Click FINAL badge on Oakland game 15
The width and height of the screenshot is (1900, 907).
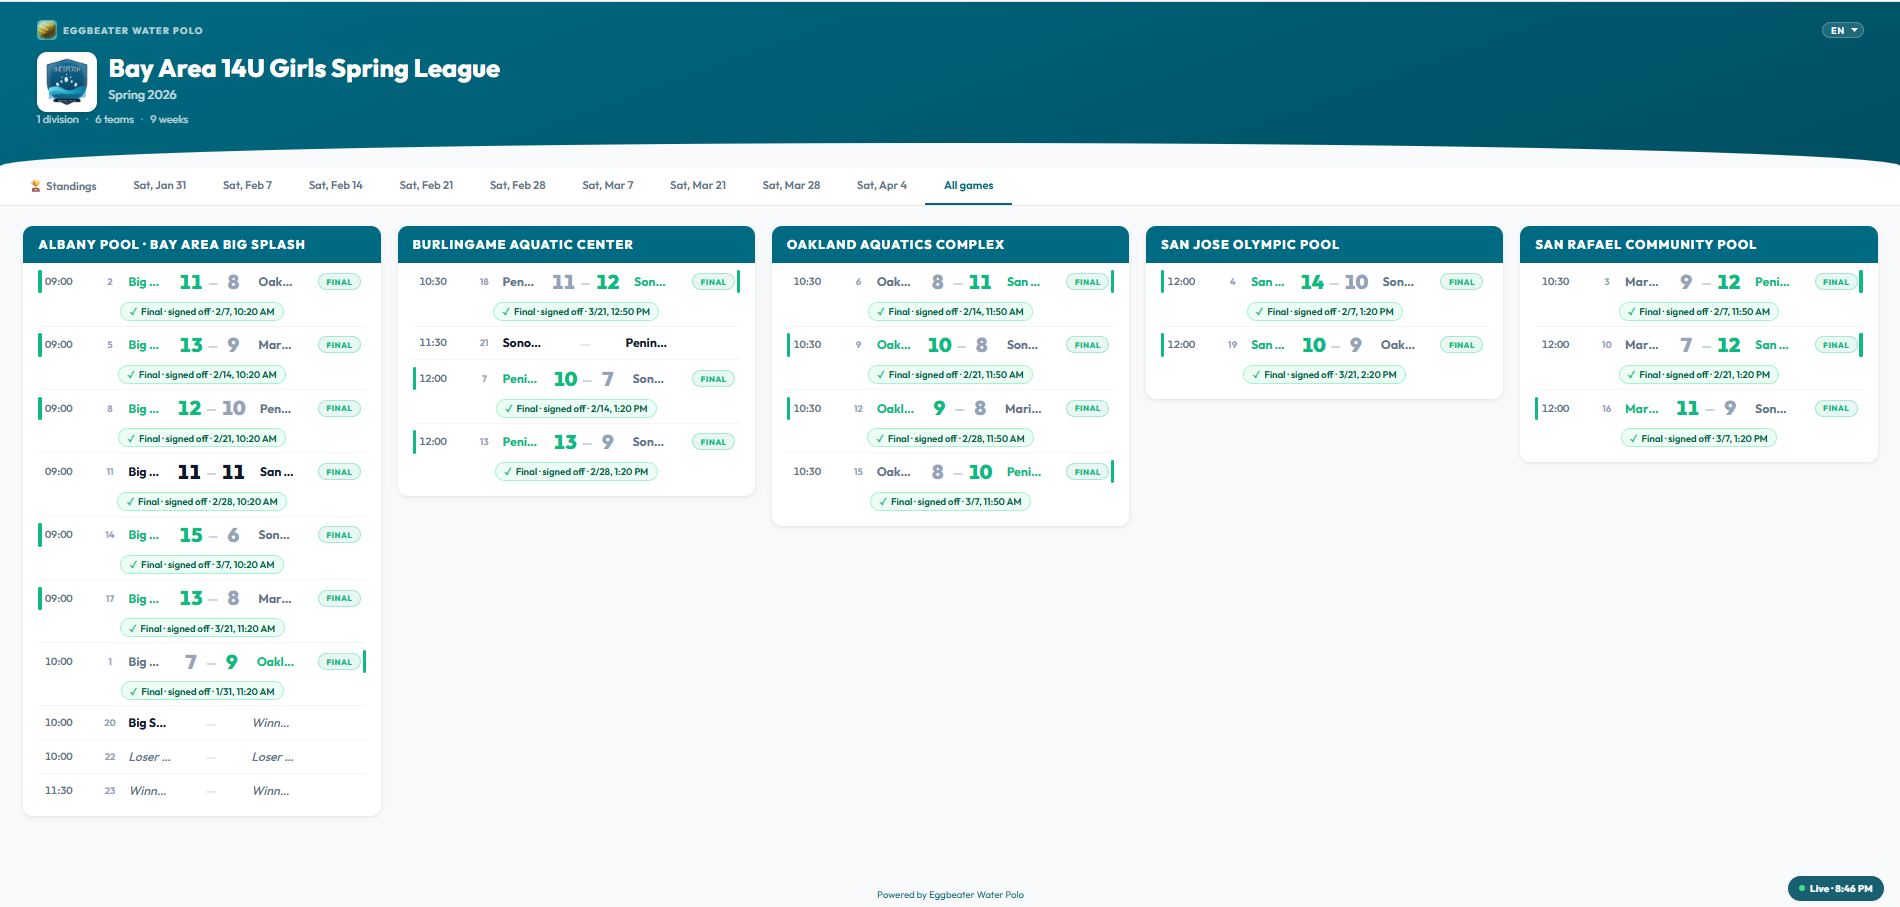(x=1087, y=472)
